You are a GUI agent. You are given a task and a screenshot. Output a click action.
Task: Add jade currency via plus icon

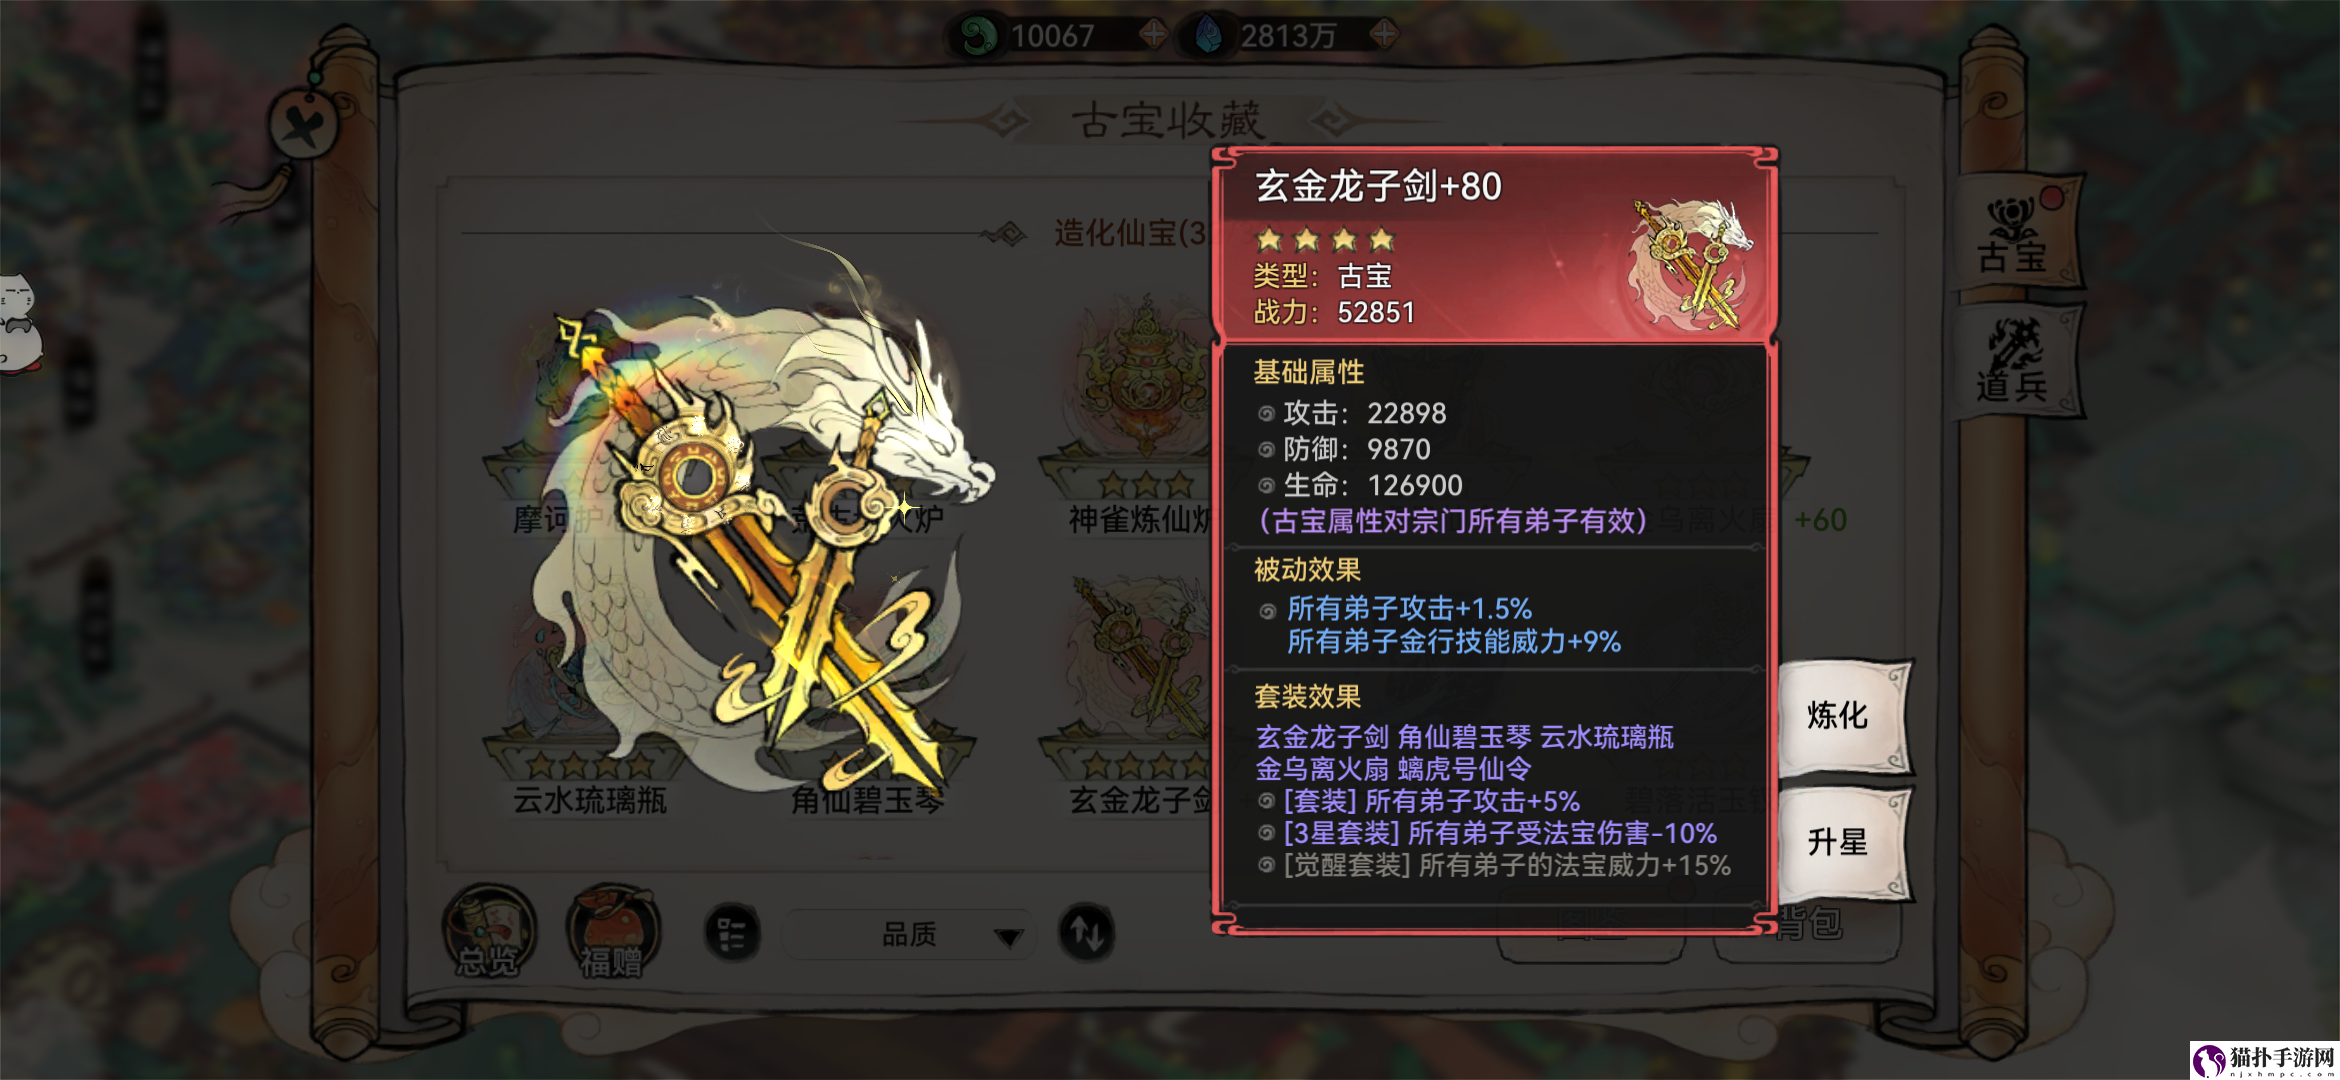[x=1154, y=35]
